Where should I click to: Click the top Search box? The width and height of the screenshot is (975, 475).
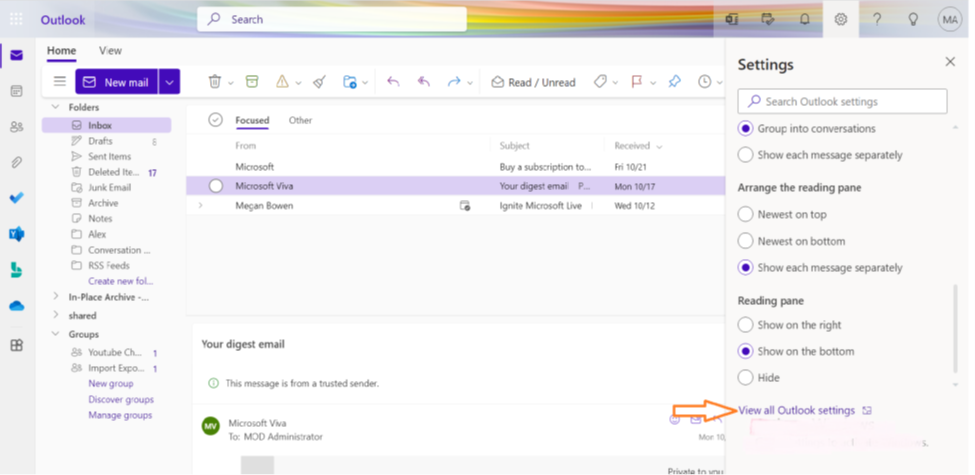tap(332, 19)
